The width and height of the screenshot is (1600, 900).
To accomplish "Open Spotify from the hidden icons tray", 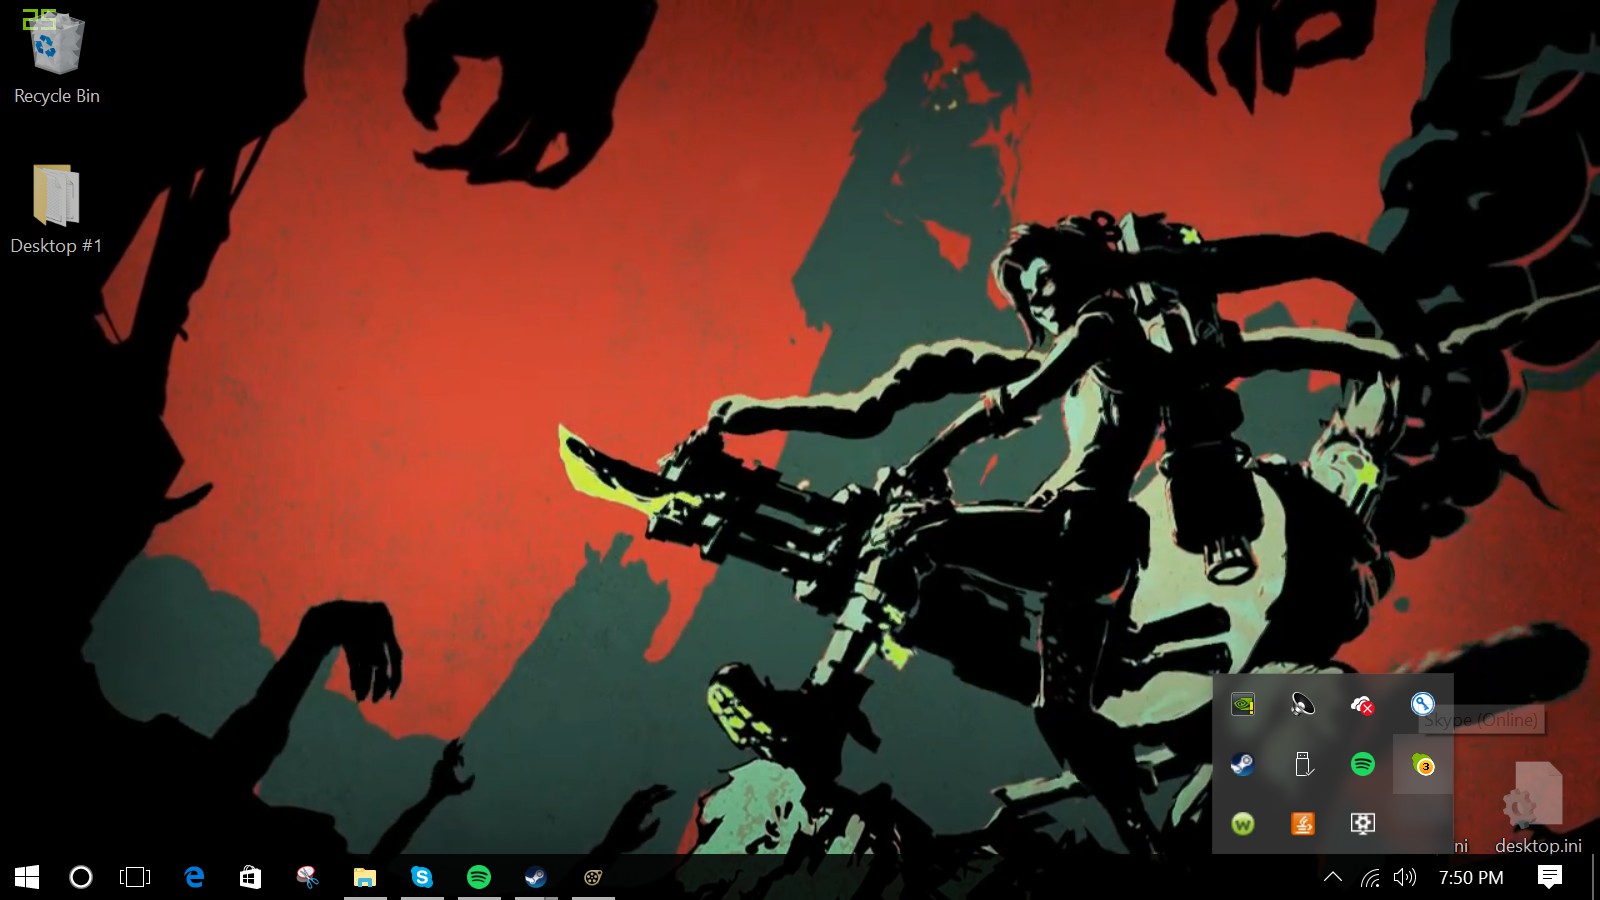I will [1362, 764].
